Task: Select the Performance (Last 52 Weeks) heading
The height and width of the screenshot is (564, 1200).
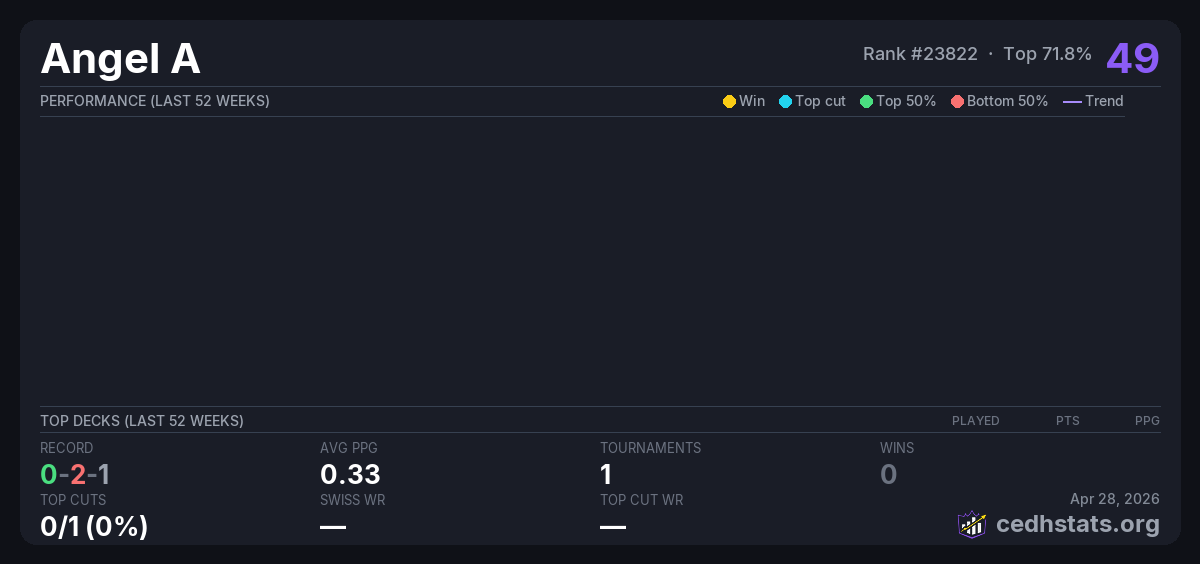Action: [x=155, y=101]
